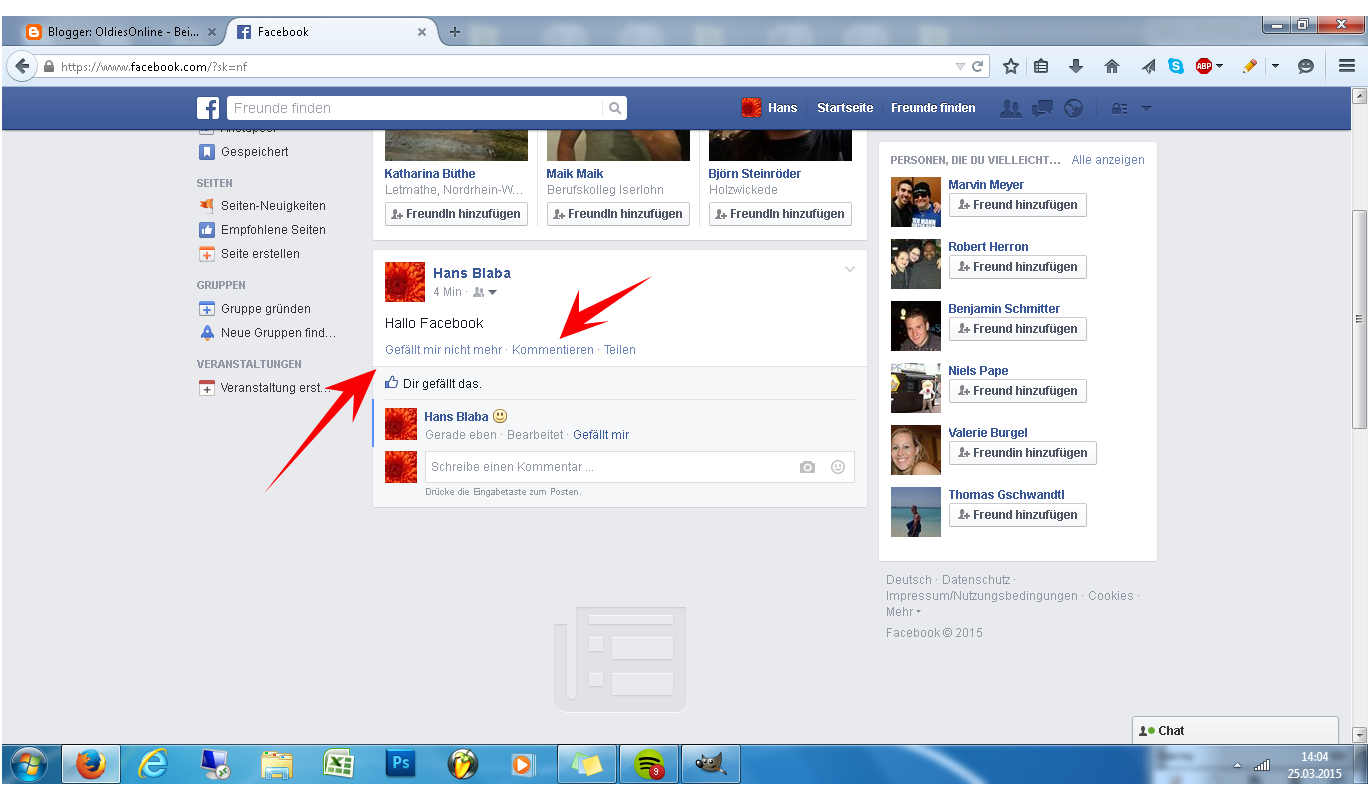Attach a photo using the camera icon
Screen dimensions: 1370x800
(x=808, y=466)
